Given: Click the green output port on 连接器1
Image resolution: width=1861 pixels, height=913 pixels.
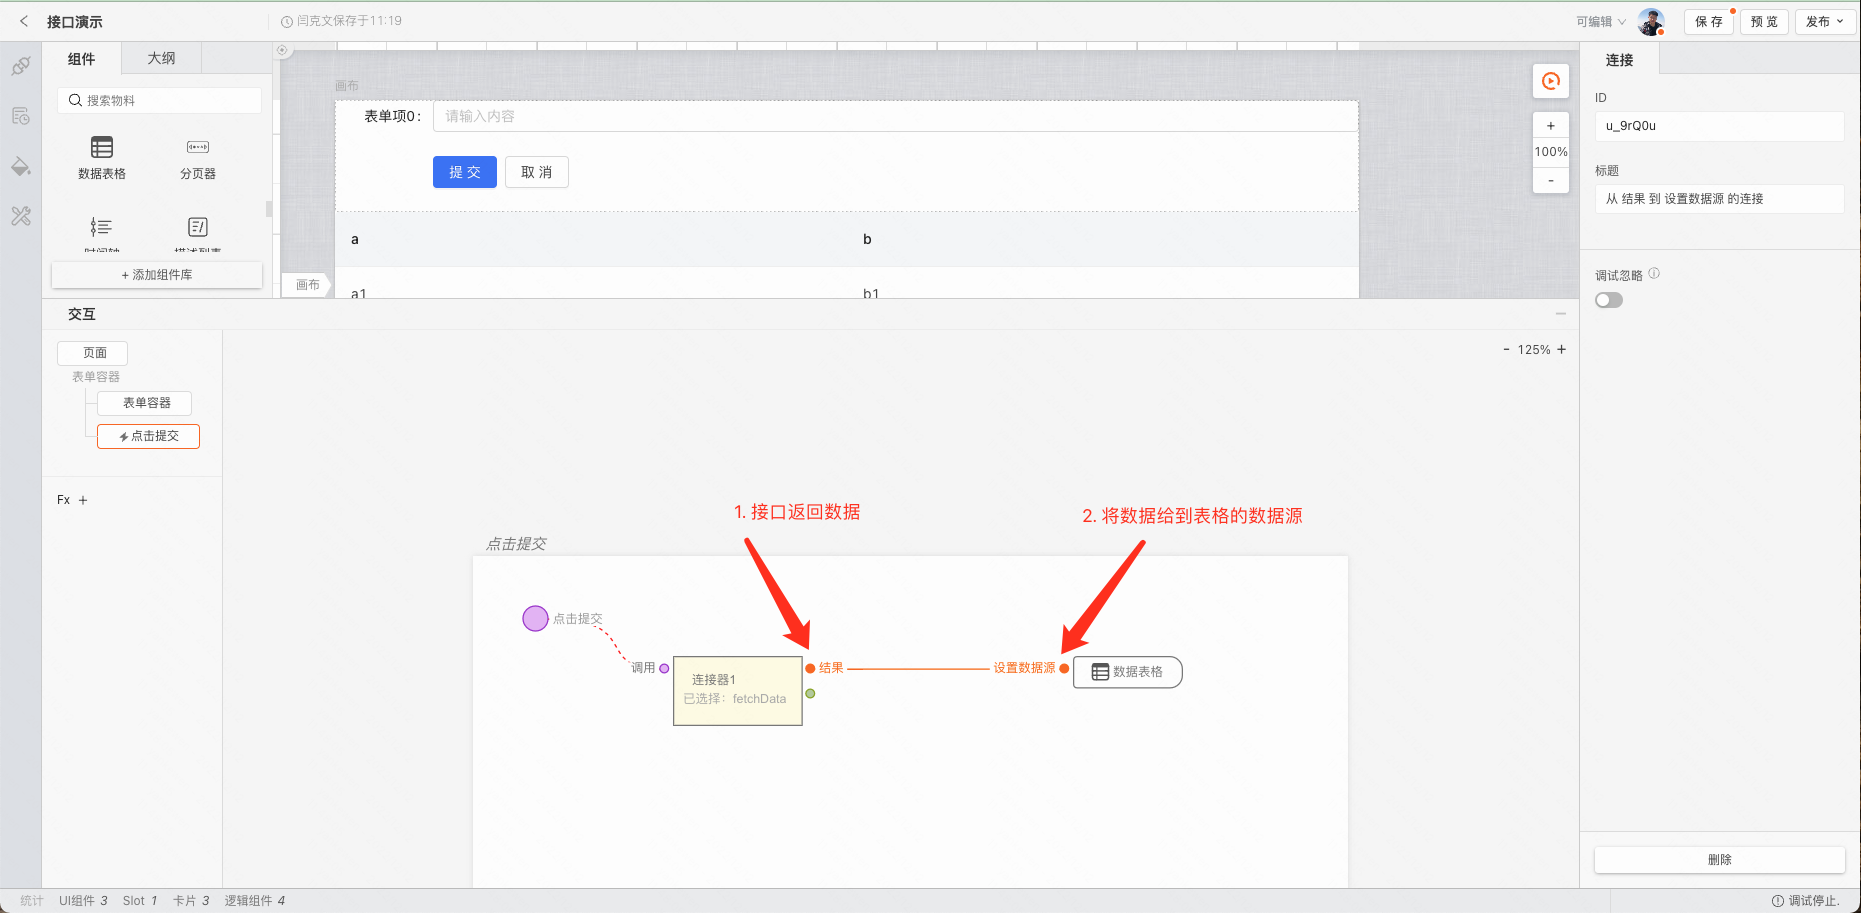Looking at the screenshot, I should pos(810,693).
